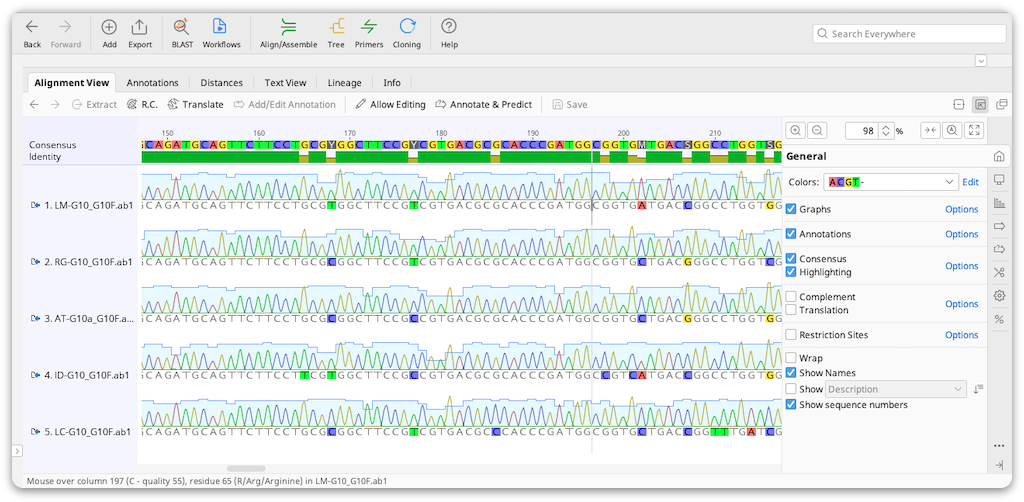Switch to the Annotations tab
This screenshot has height=502, width=1024.
pos(152,83)
